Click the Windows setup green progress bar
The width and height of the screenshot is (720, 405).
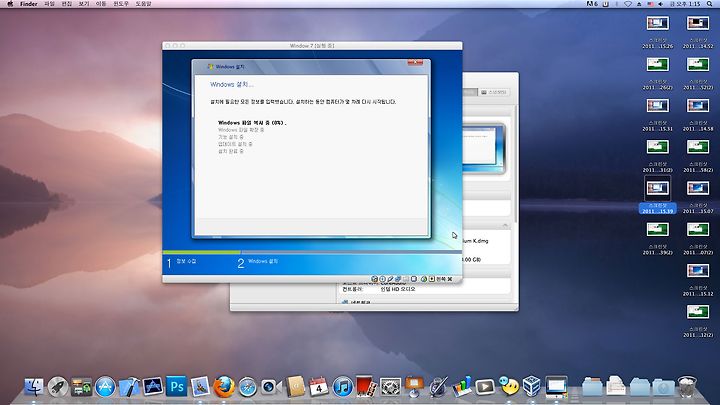(202, 252)
